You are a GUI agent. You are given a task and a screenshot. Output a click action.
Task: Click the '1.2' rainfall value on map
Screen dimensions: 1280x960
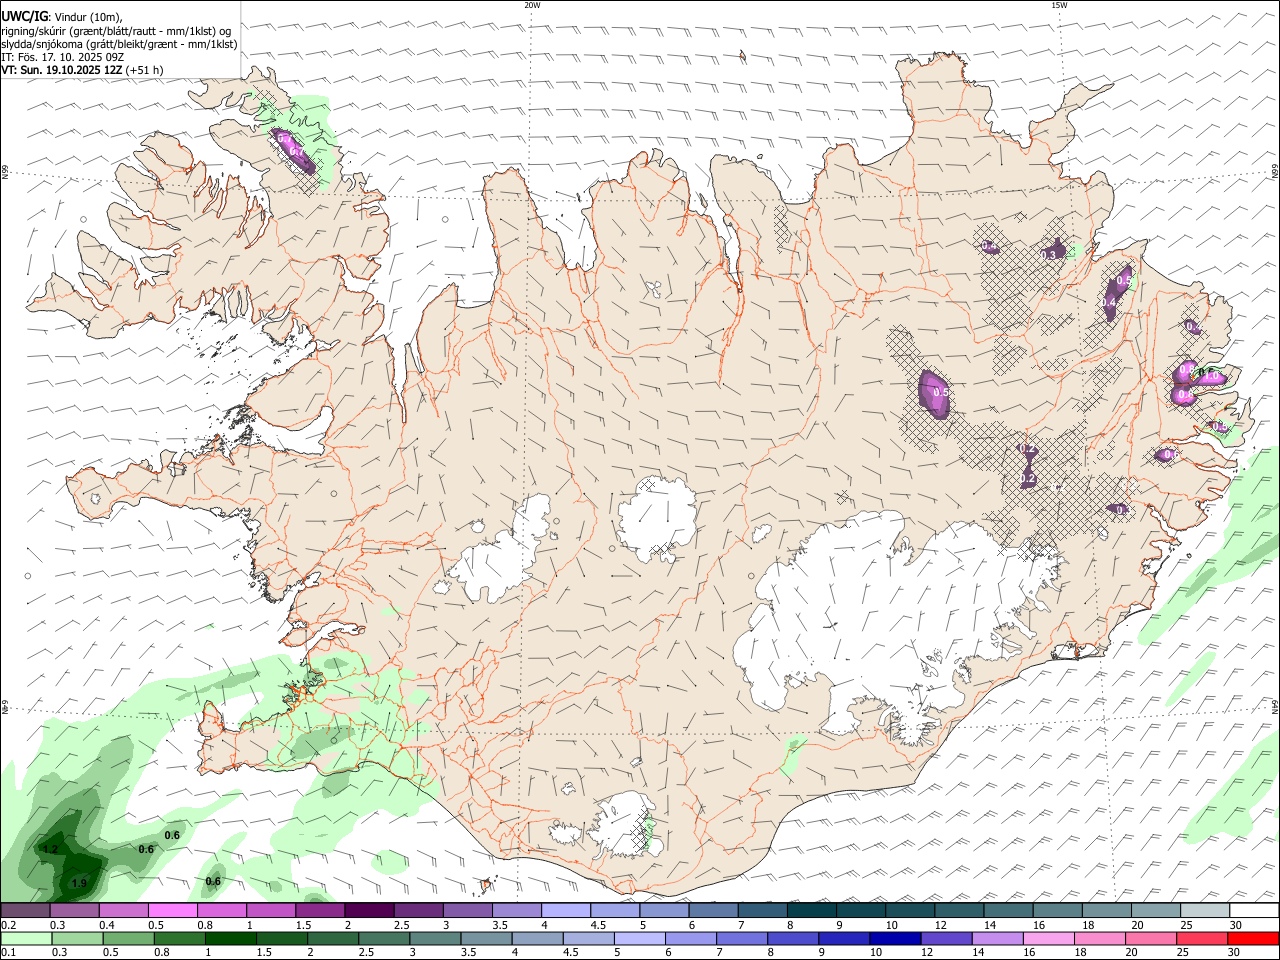click(51, 849)
